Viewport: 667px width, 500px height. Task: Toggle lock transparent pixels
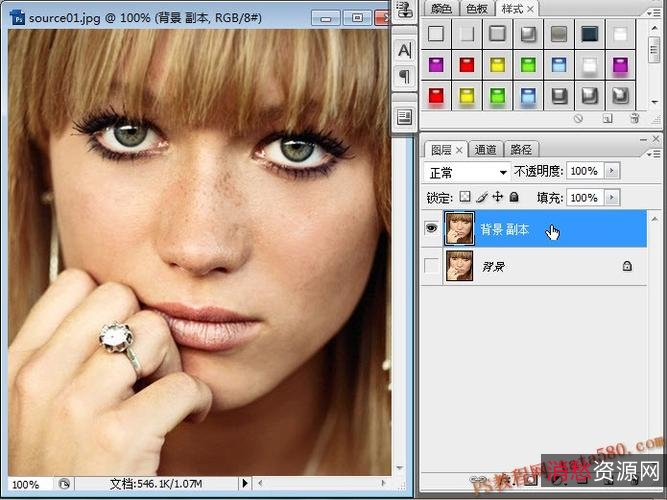pyautogui.click(x=465, y=197)
